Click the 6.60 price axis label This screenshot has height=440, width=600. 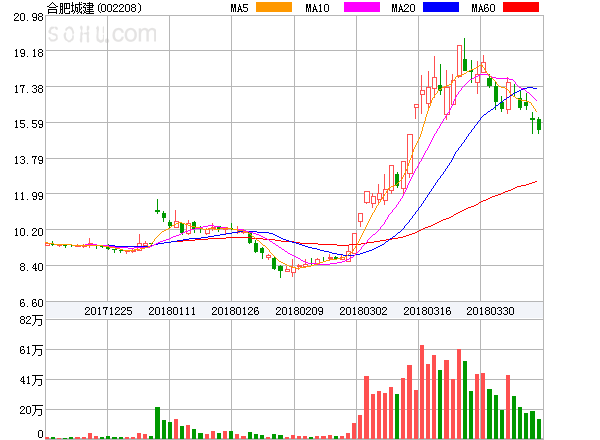tap(31, 303)
